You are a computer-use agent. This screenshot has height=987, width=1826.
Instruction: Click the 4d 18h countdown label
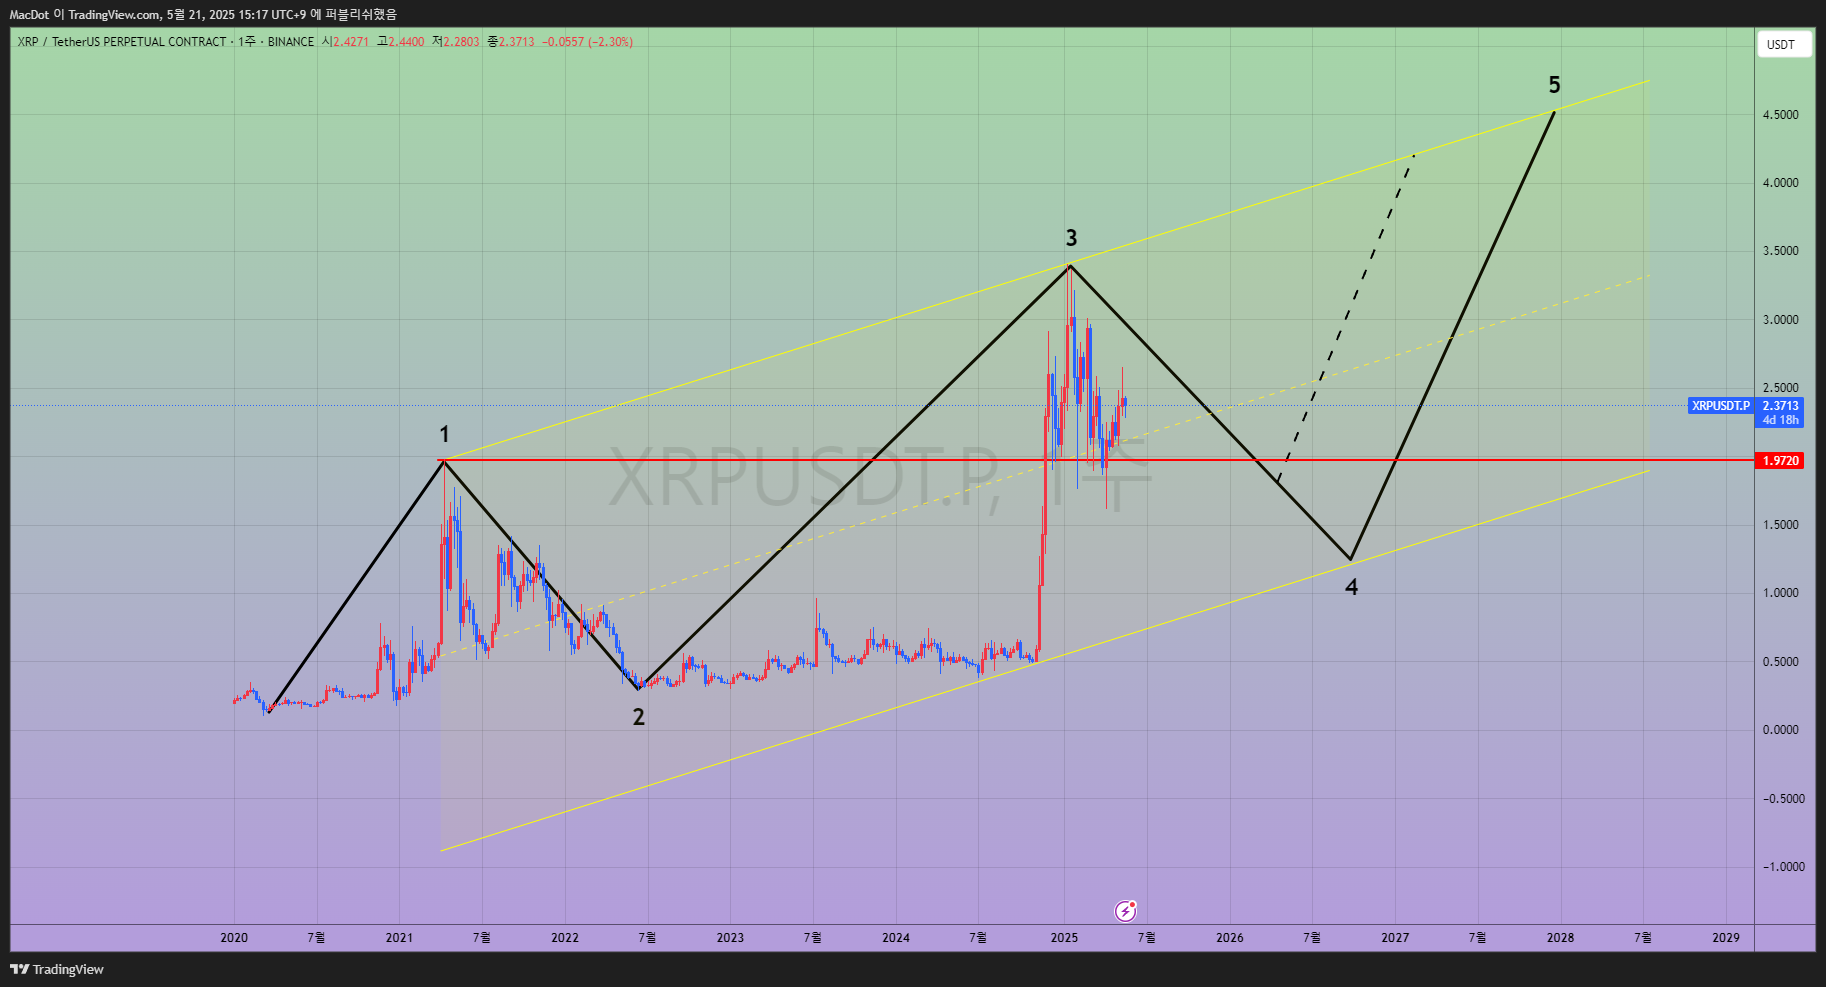(x=1780, y=420)
